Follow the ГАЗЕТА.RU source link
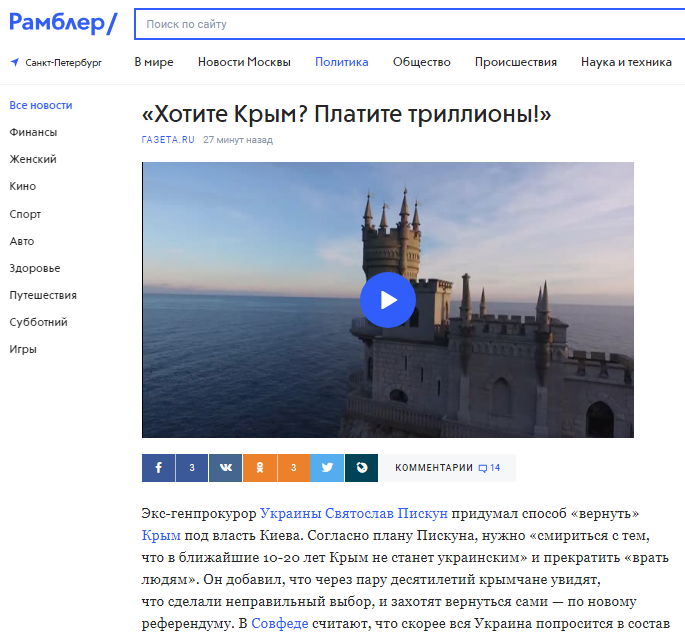 click(x=168, y=140)
